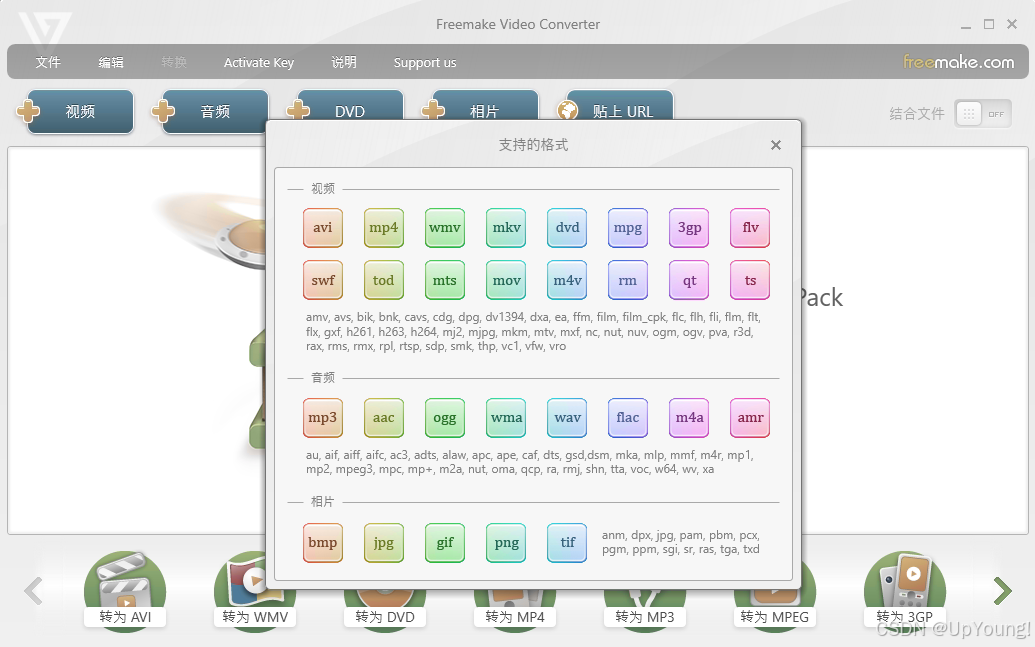Click the mpg format icon

coord(628,228)
